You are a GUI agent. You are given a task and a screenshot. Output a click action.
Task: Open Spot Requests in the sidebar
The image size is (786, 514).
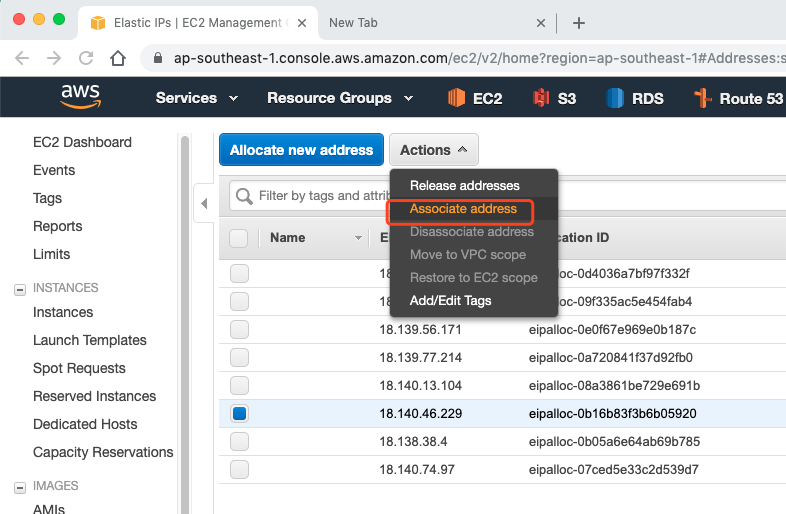(79, 369)
